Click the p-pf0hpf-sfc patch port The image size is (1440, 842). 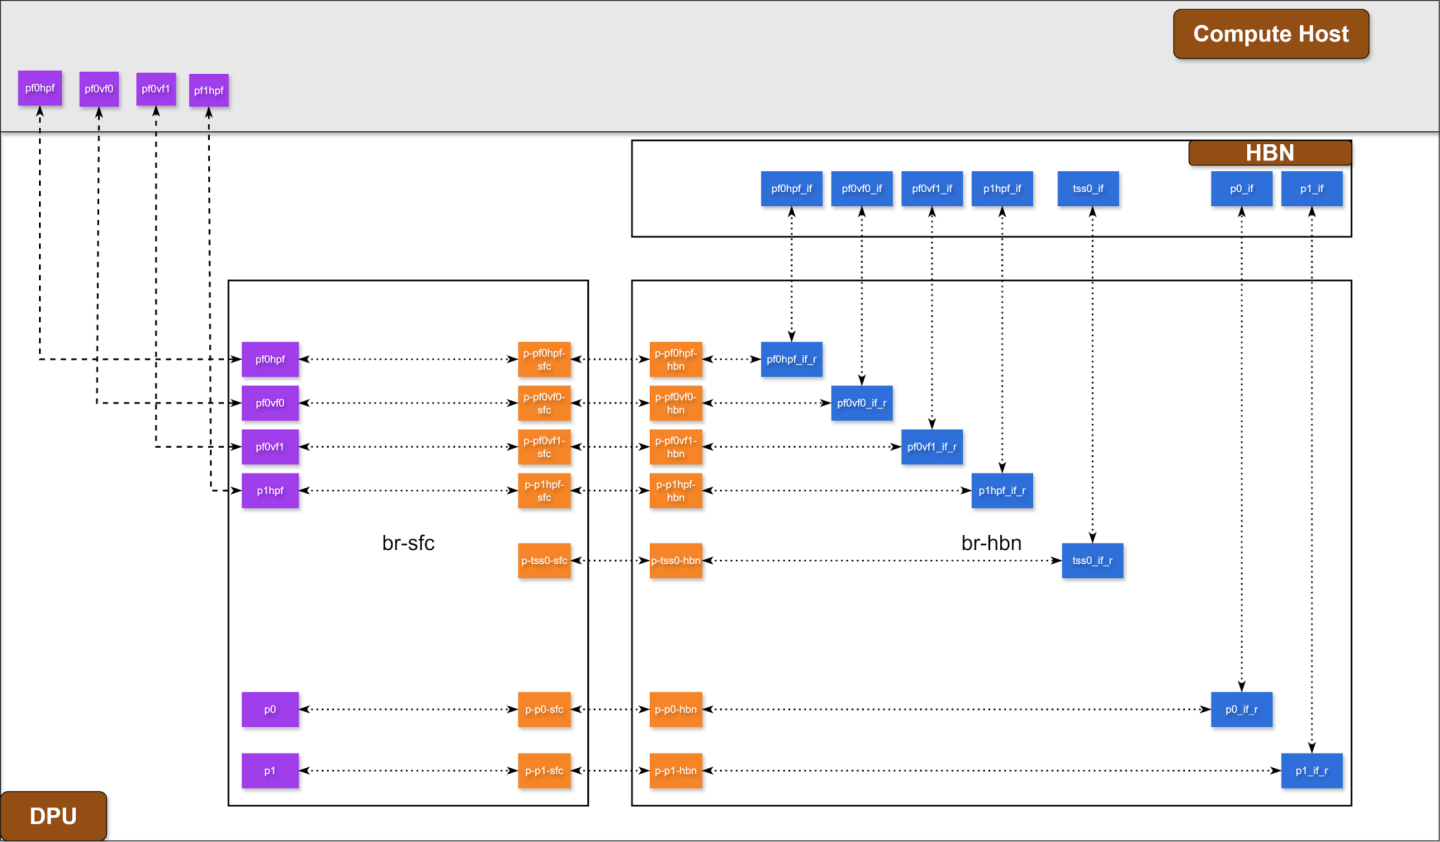pyautogui.click(x=544, y=359)
